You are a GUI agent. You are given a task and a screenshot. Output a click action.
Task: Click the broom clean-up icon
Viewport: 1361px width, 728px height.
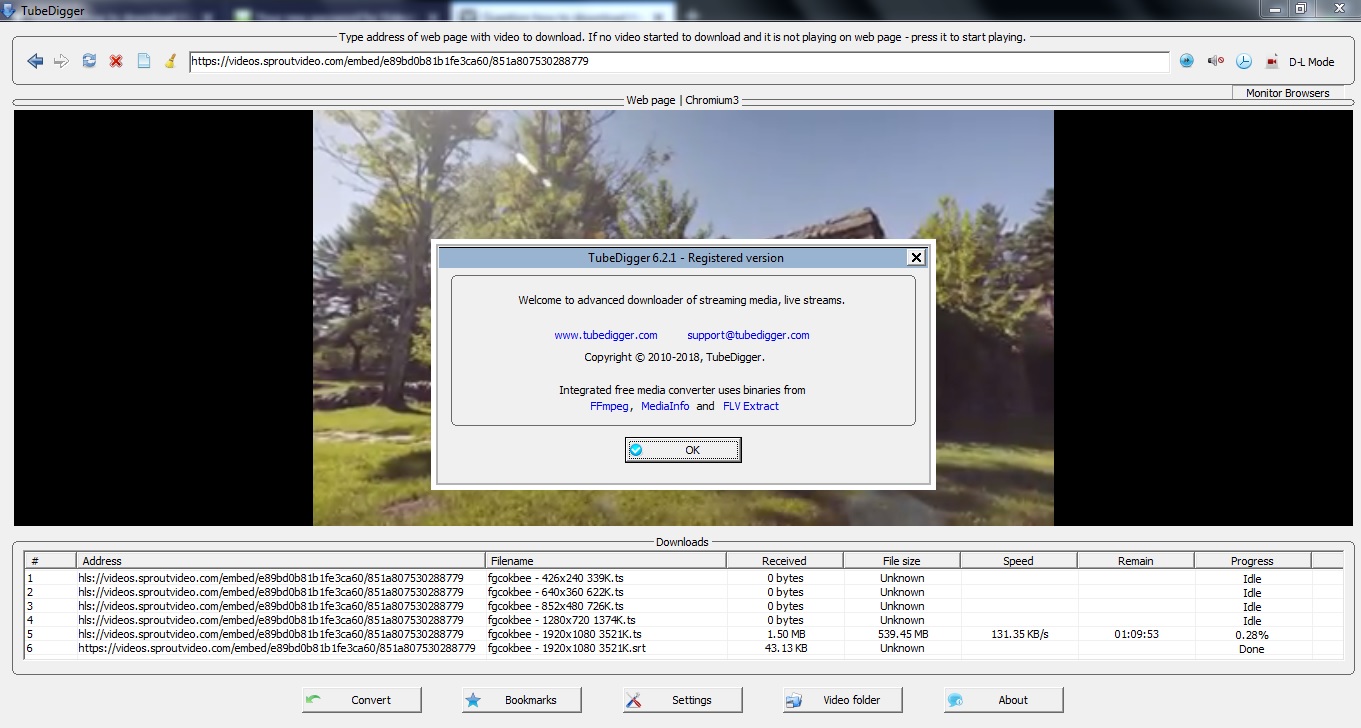coord(170,61)
